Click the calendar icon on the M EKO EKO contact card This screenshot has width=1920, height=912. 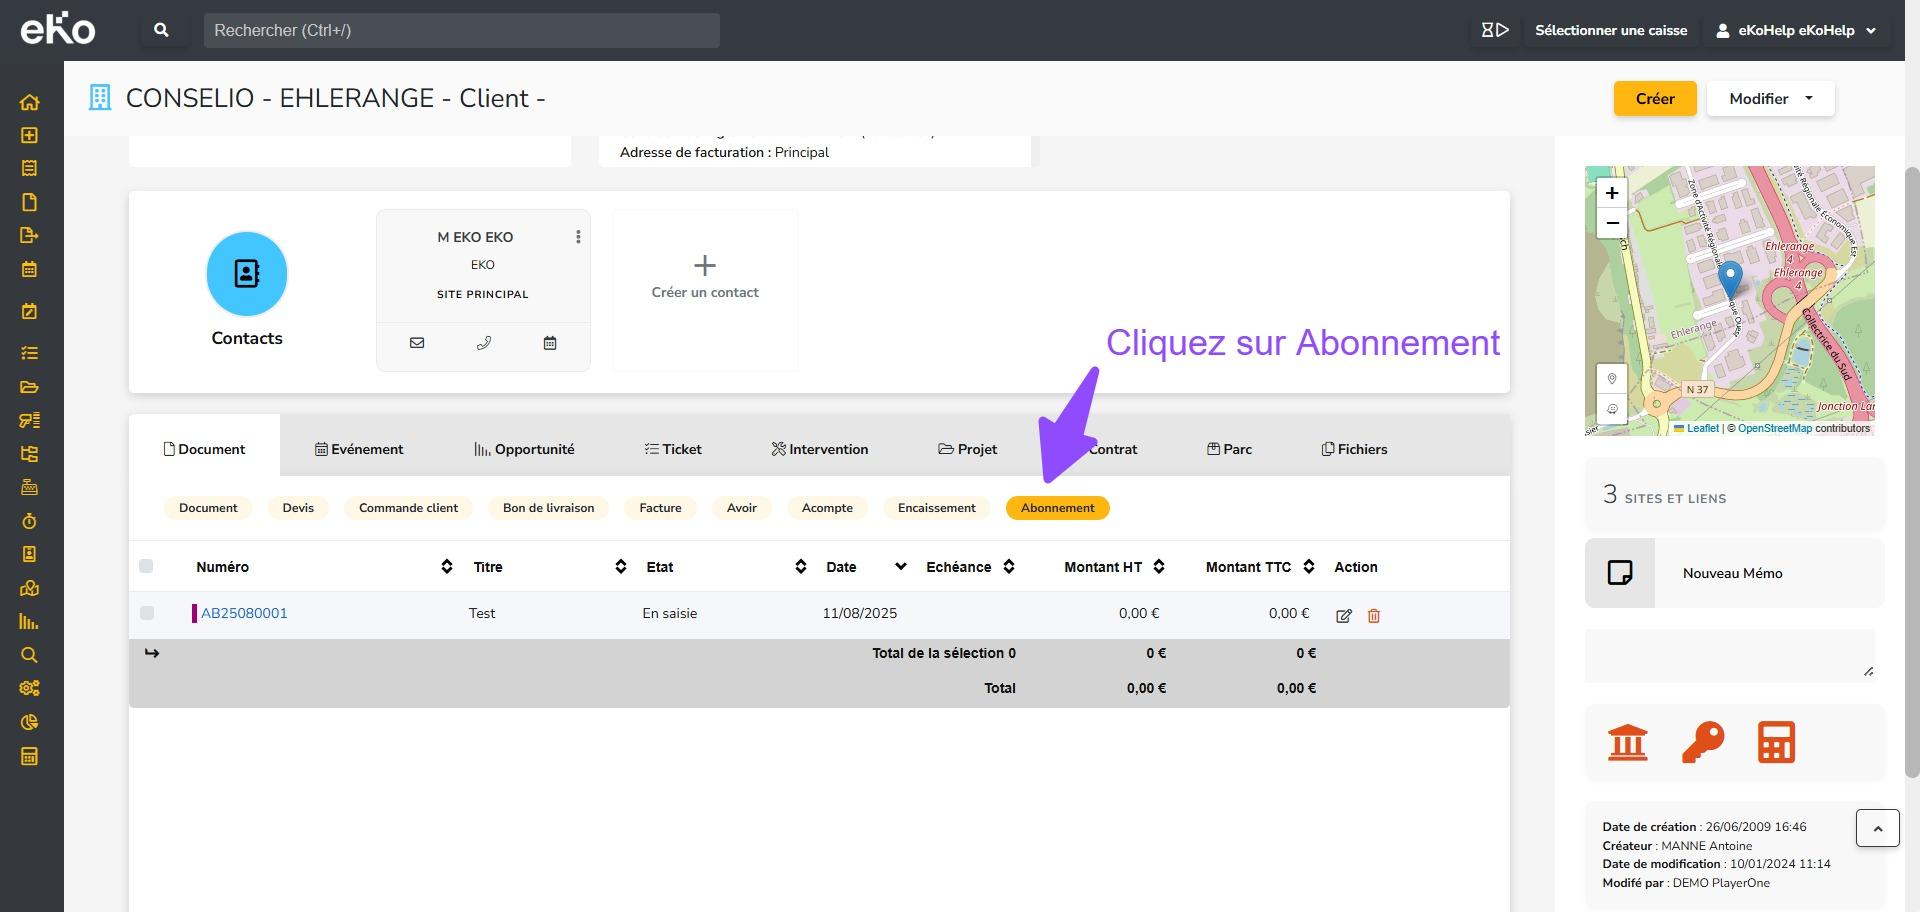pos(550,343)
